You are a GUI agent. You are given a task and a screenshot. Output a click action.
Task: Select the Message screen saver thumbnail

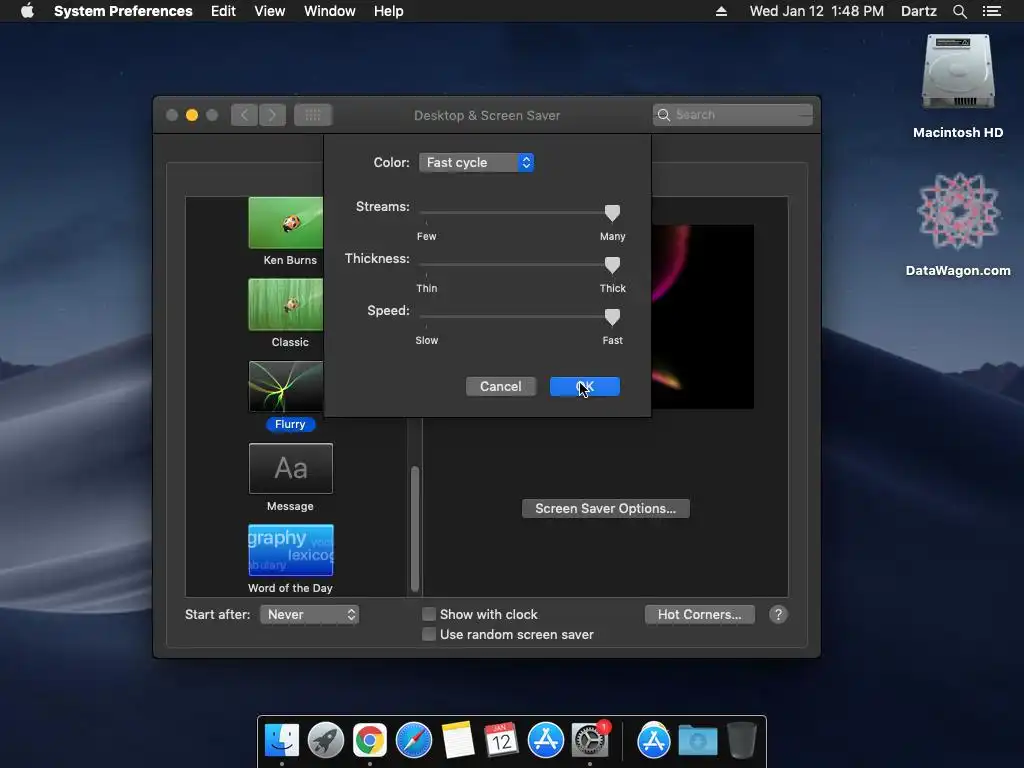[291, 468]
